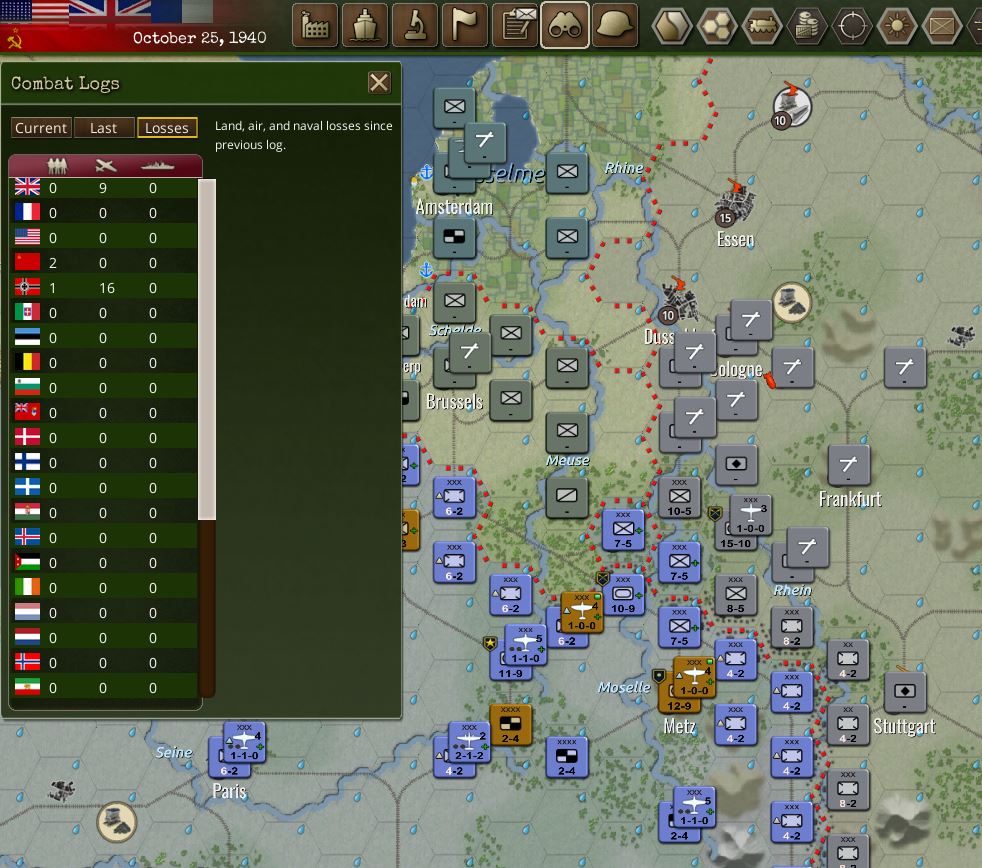Open the naval ship toolbar button
982x868 pixels.
[364, 26]
